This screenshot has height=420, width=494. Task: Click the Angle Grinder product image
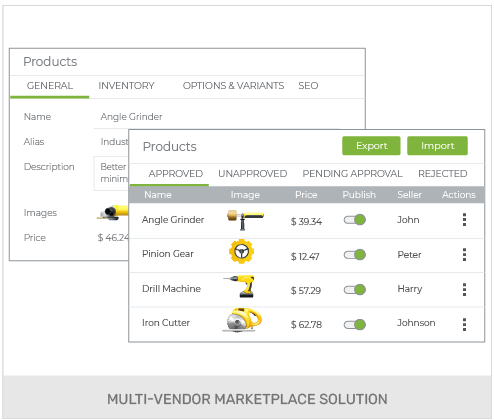245,219
